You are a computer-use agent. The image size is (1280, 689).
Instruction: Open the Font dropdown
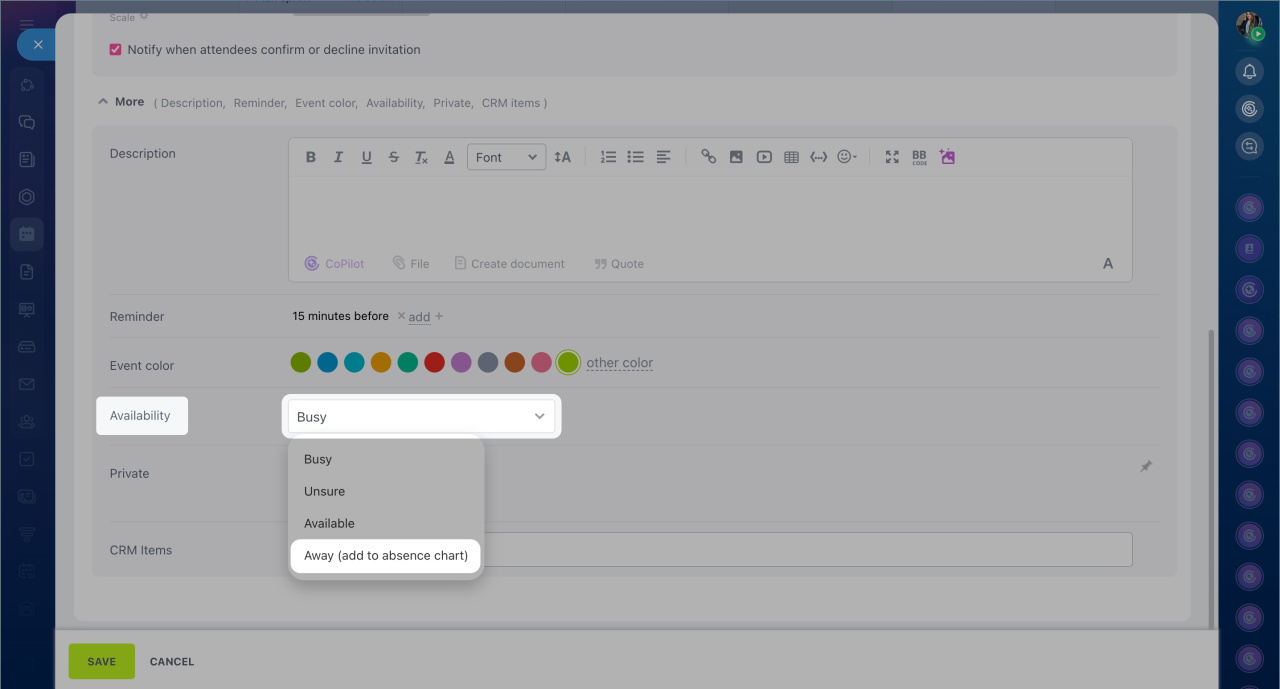point(506,157)
